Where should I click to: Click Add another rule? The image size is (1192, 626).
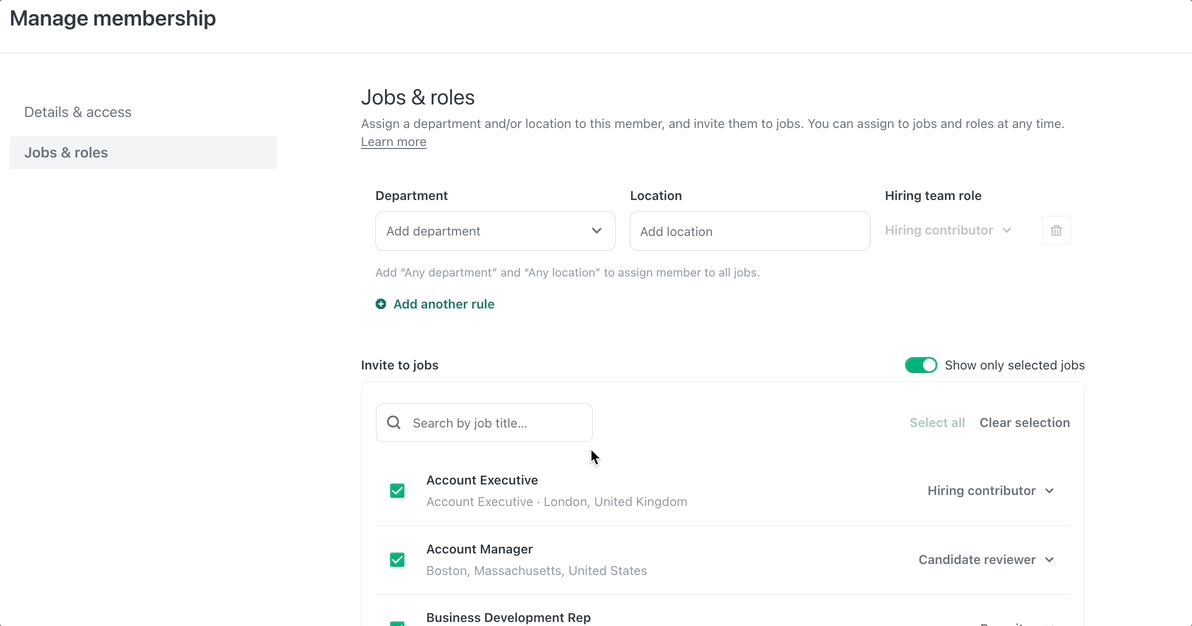[443, 304]
